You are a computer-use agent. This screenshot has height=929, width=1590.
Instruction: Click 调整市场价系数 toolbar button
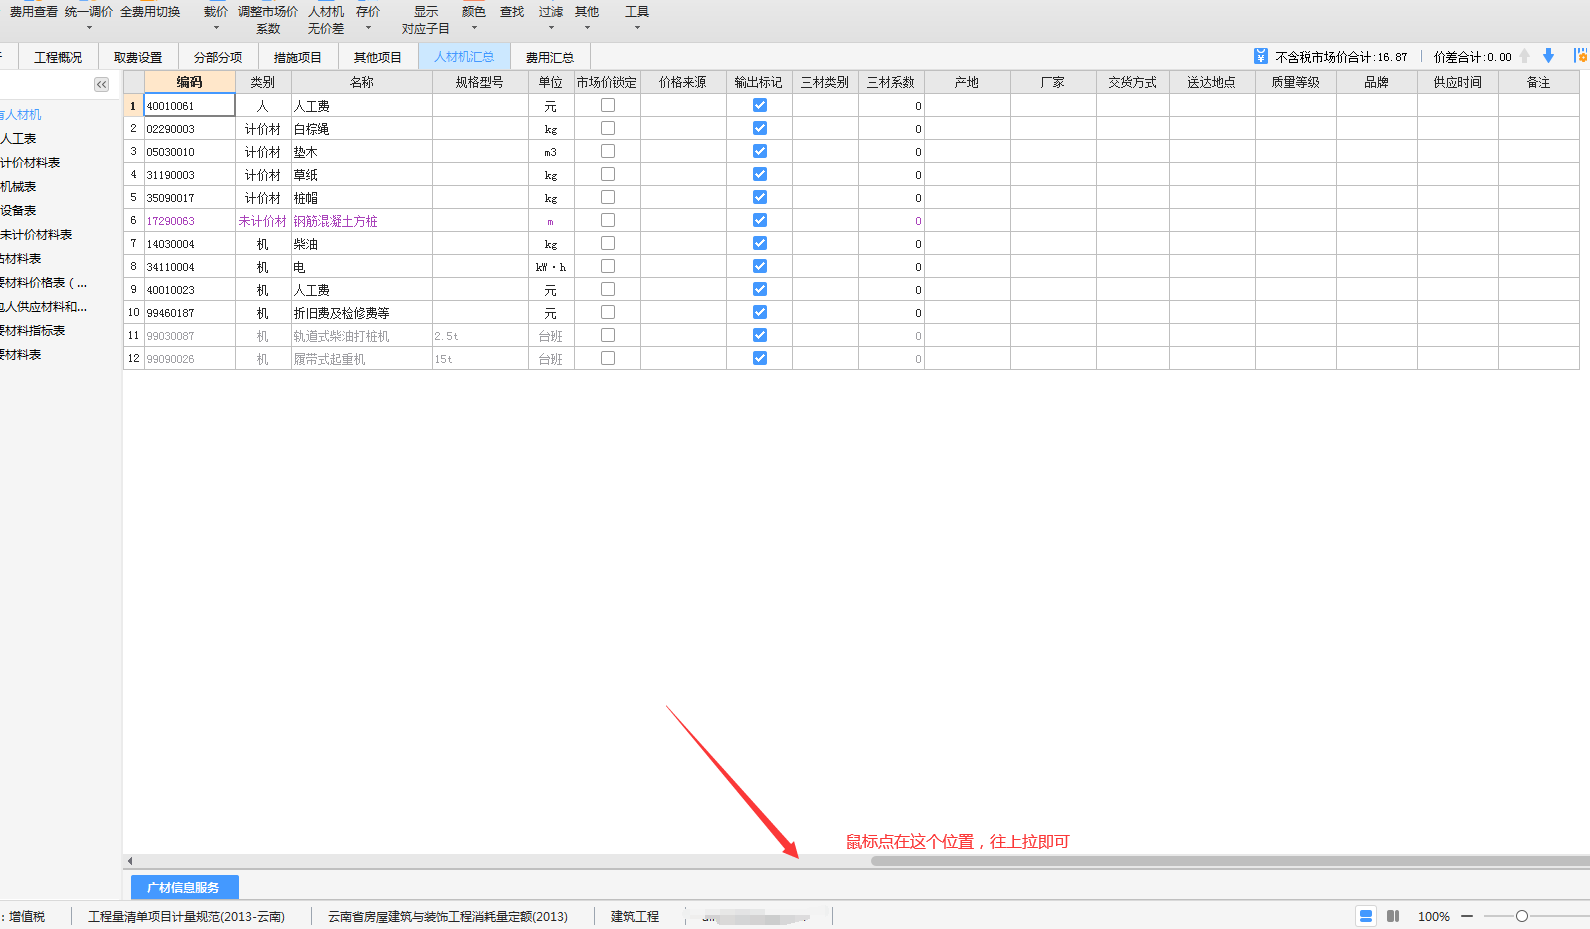pos(268,20)
